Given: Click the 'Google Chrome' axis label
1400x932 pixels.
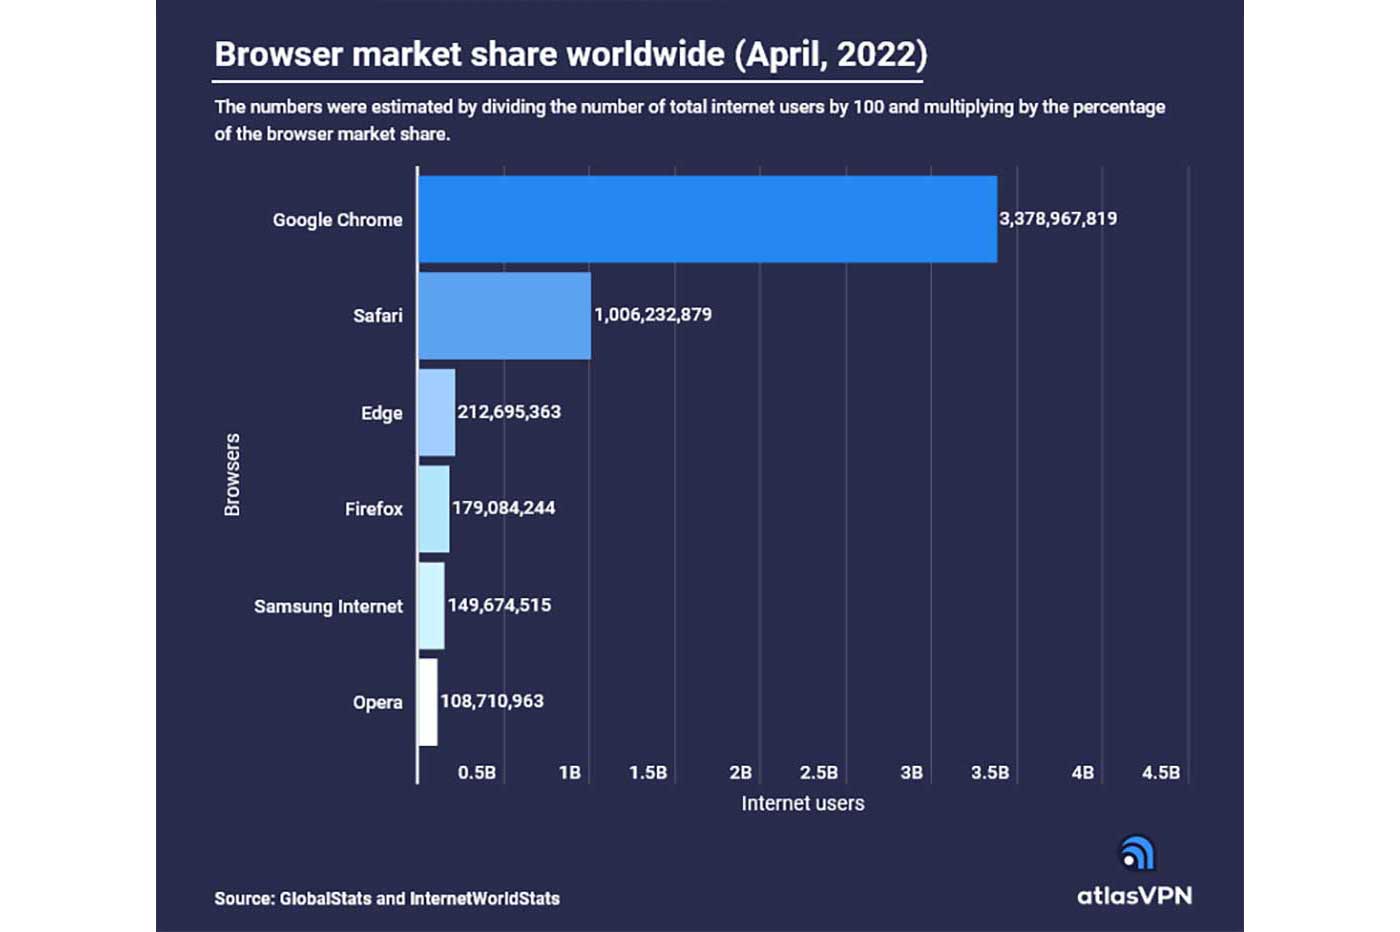Looking at the screenshot, I should 338,220.
